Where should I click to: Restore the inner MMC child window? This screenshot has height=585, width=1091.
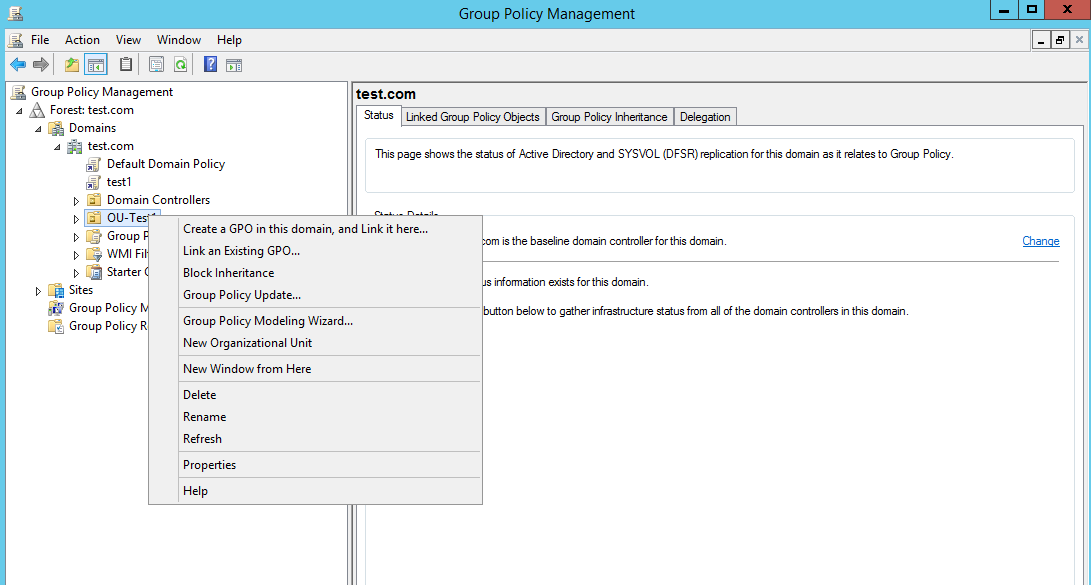tap(1060, 40)
